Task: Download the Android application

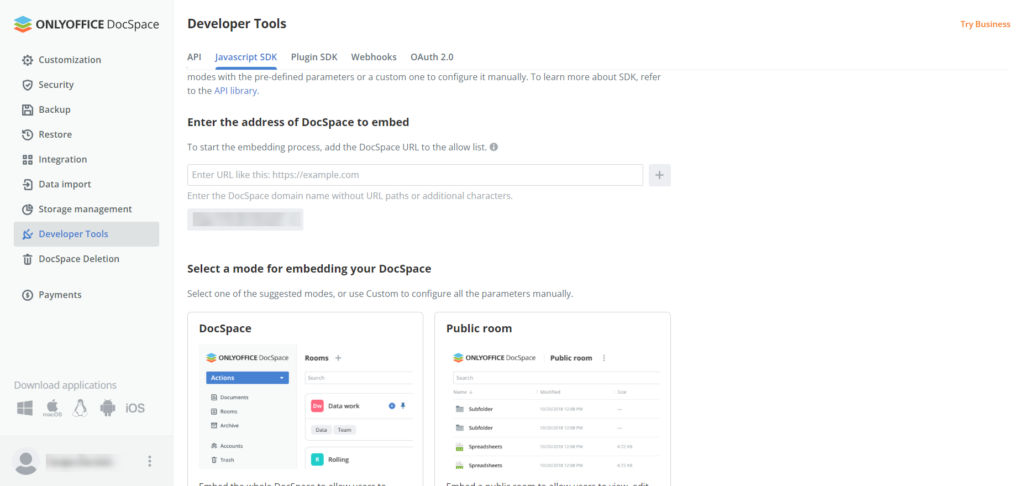Action: [108, 408]
